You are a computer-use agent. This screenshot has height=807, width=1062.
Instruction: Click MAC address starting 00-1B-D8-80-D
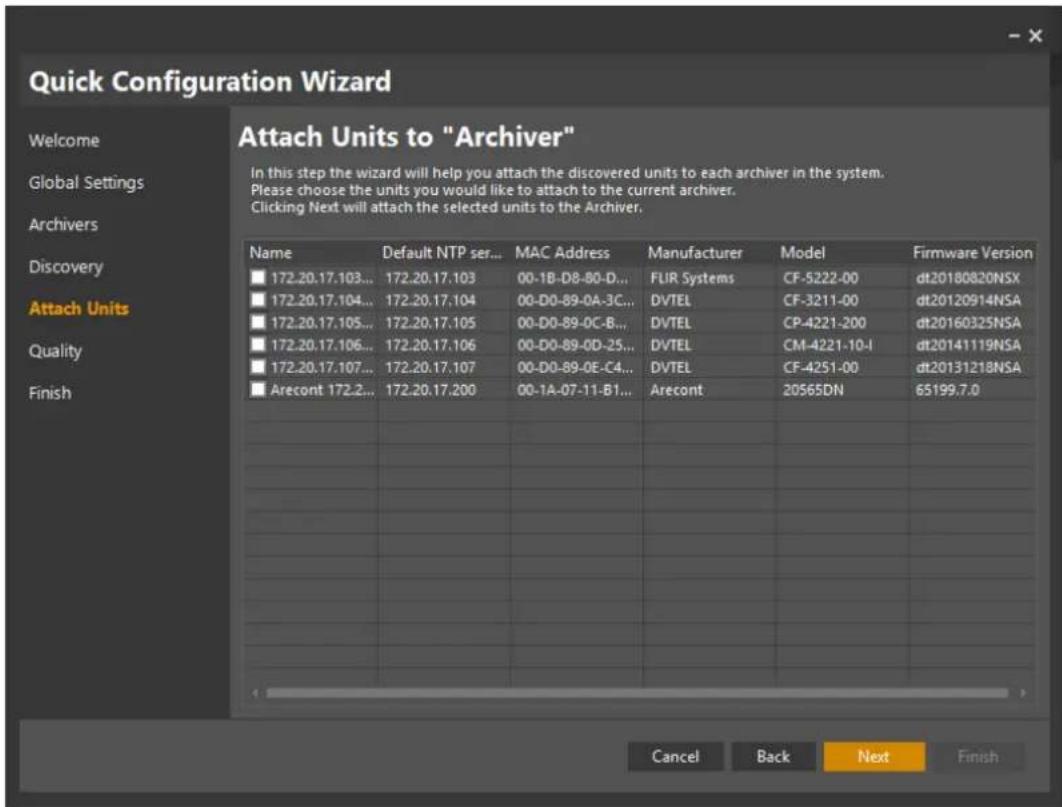(572, 278)
